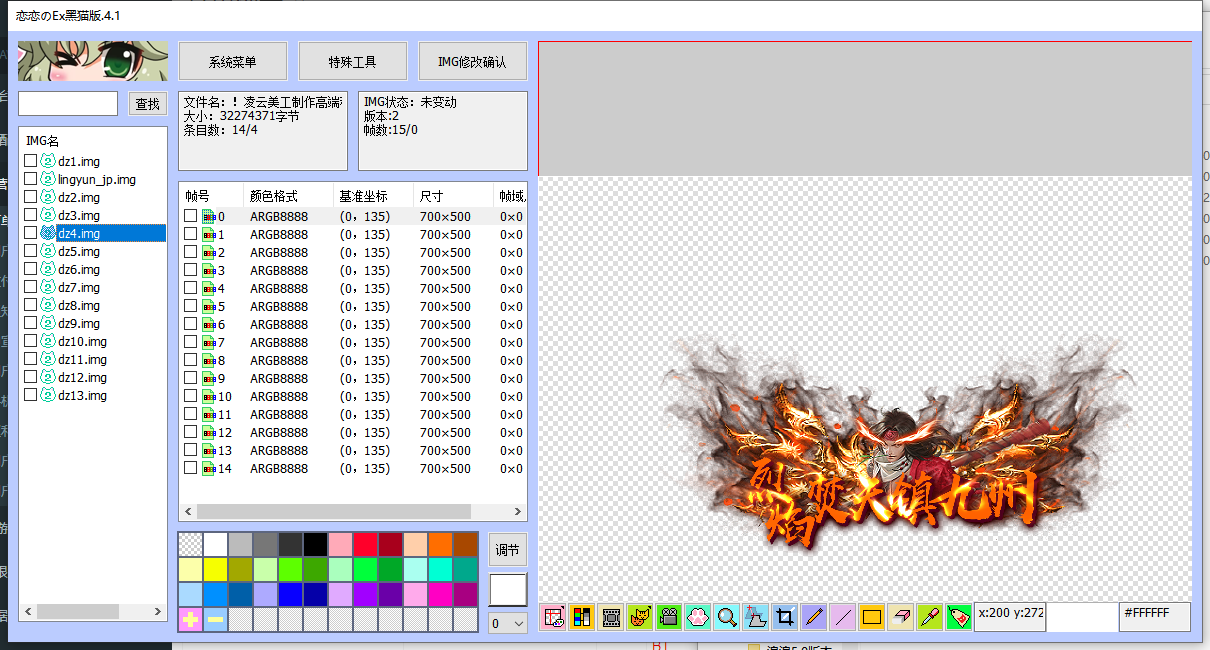
Task: Open the 0 dropdown below the palette
Action: coord(506,622)
